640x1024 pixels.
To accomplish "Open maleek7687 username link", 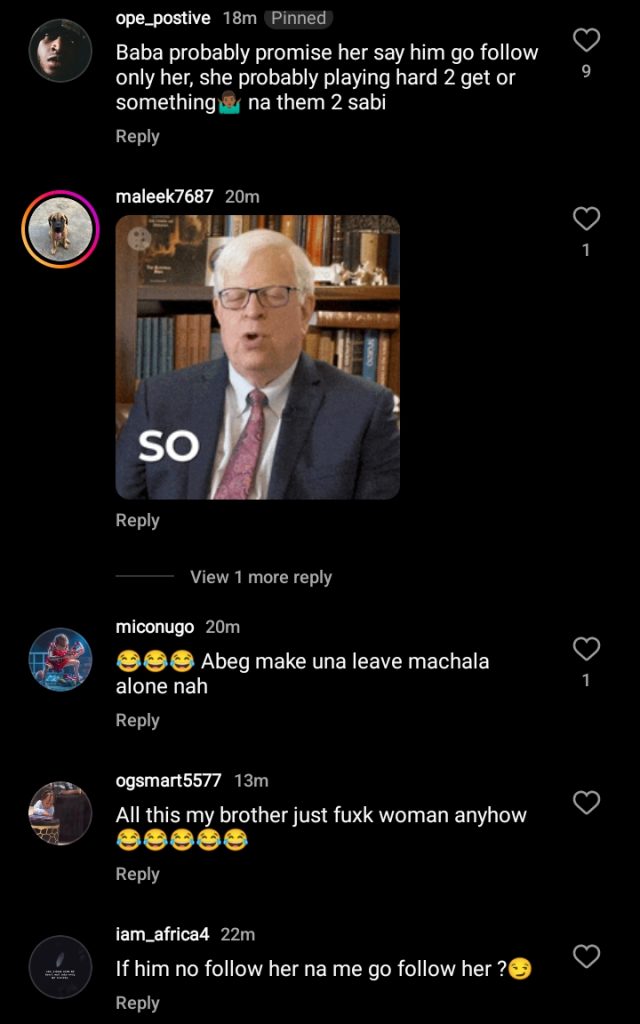I will click(x=165, y=197).
